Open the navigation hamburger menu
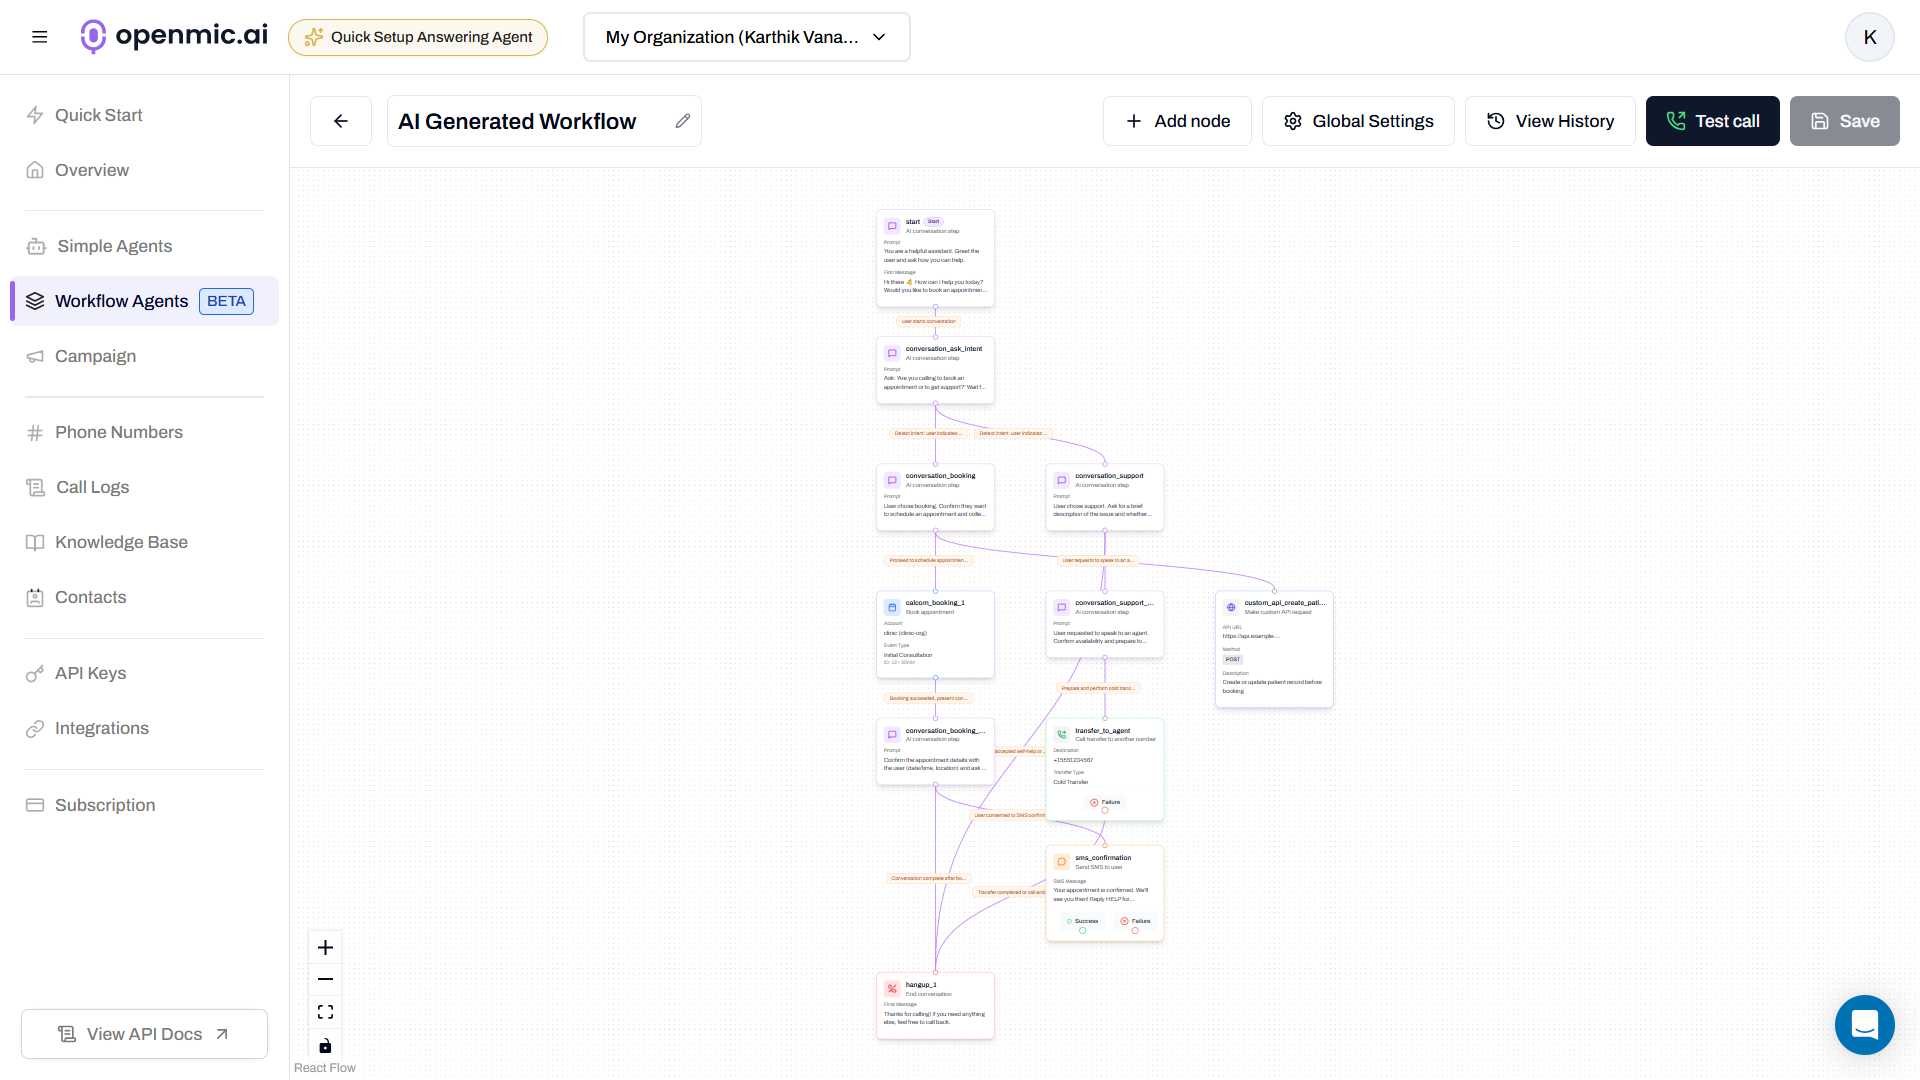The image size is (1920, 1080). pyautogui.click(x=40, y=36)
